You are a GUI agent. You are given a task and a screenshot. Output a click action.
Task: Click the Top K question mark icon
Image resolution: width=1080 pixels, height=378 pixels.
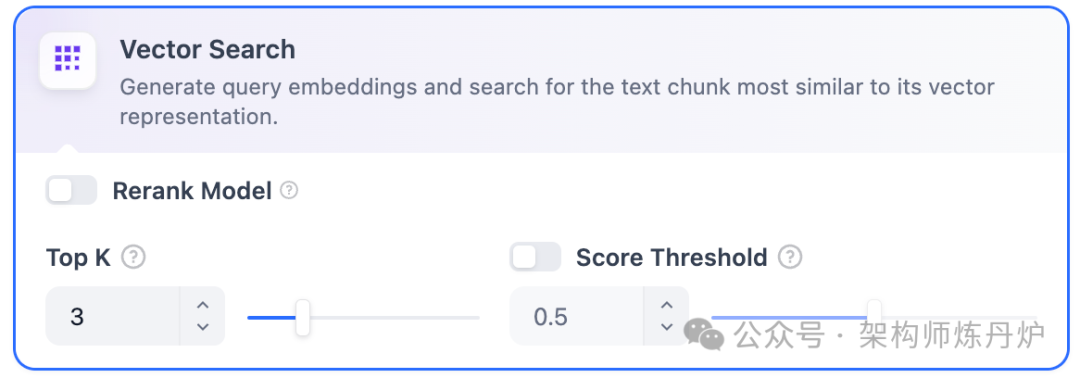tap(134, 258)
